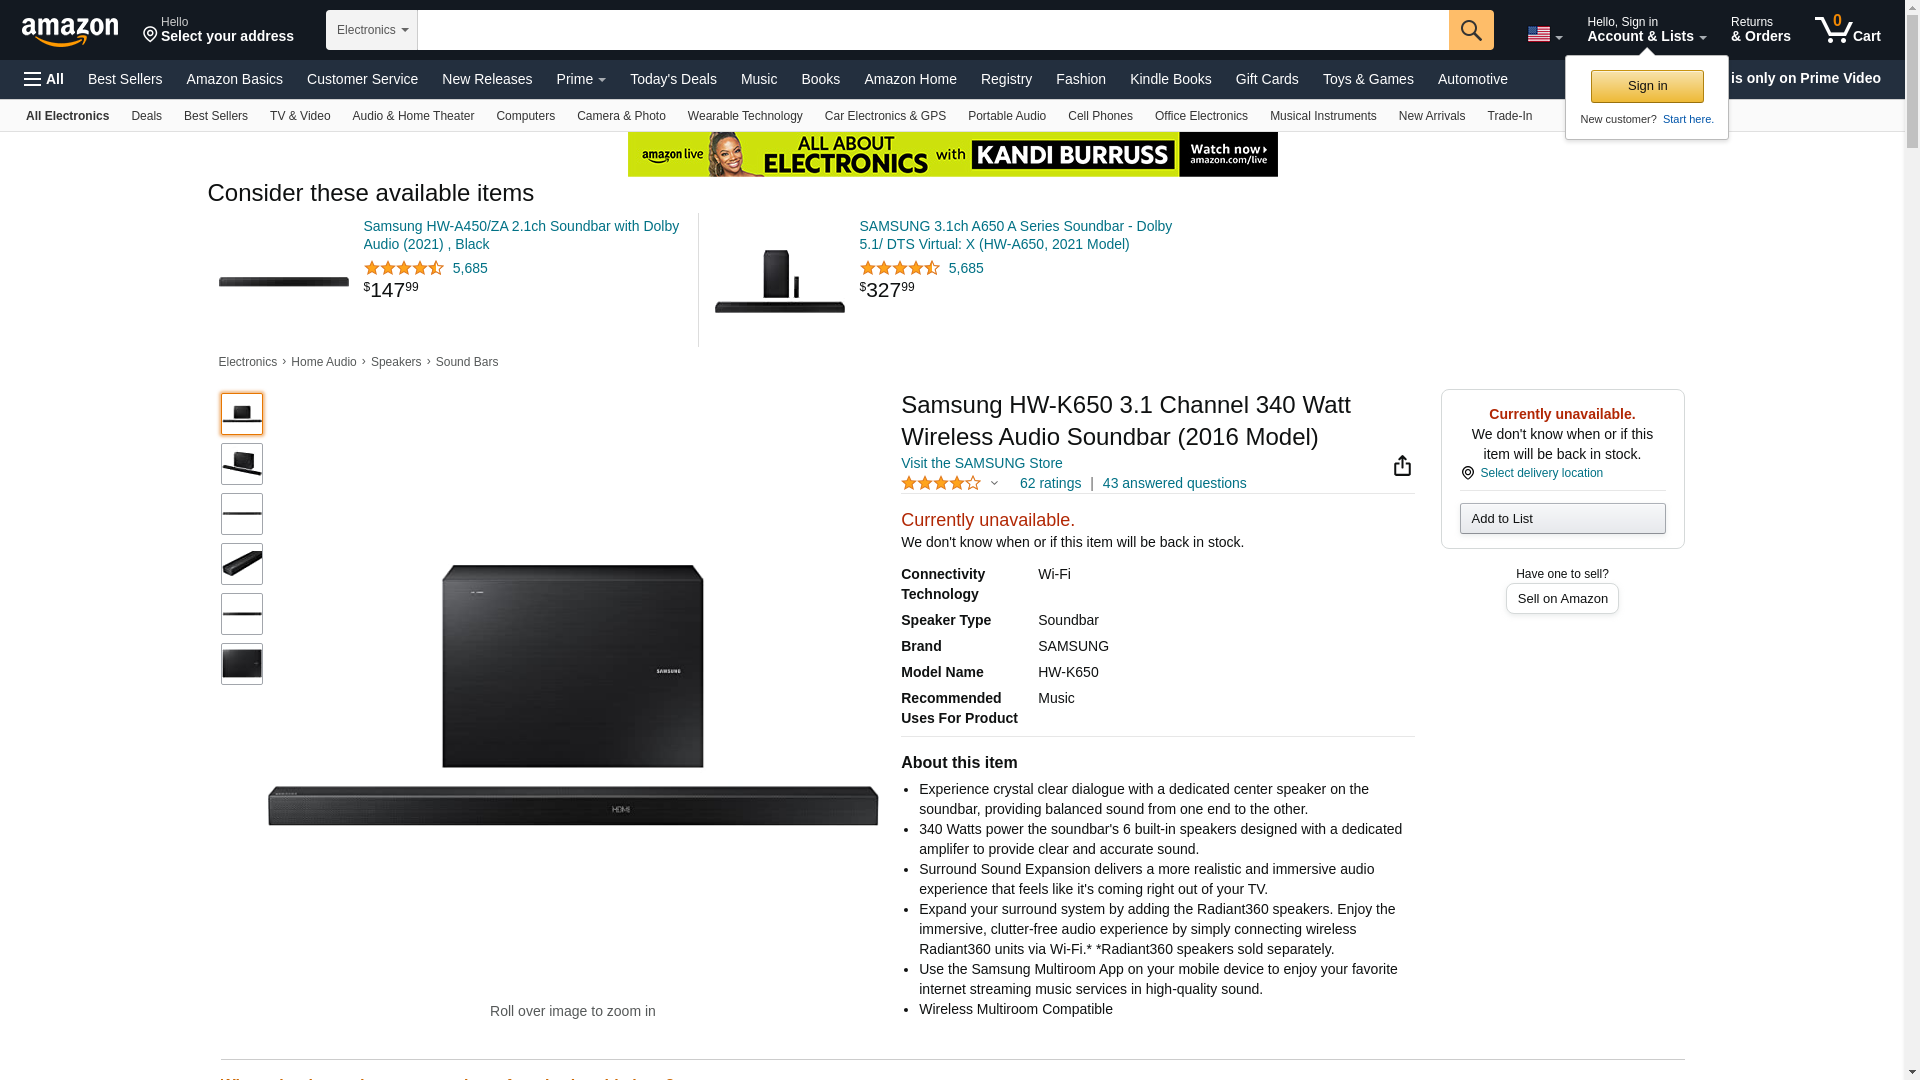Click the product star rating icon

click(941, 483)
